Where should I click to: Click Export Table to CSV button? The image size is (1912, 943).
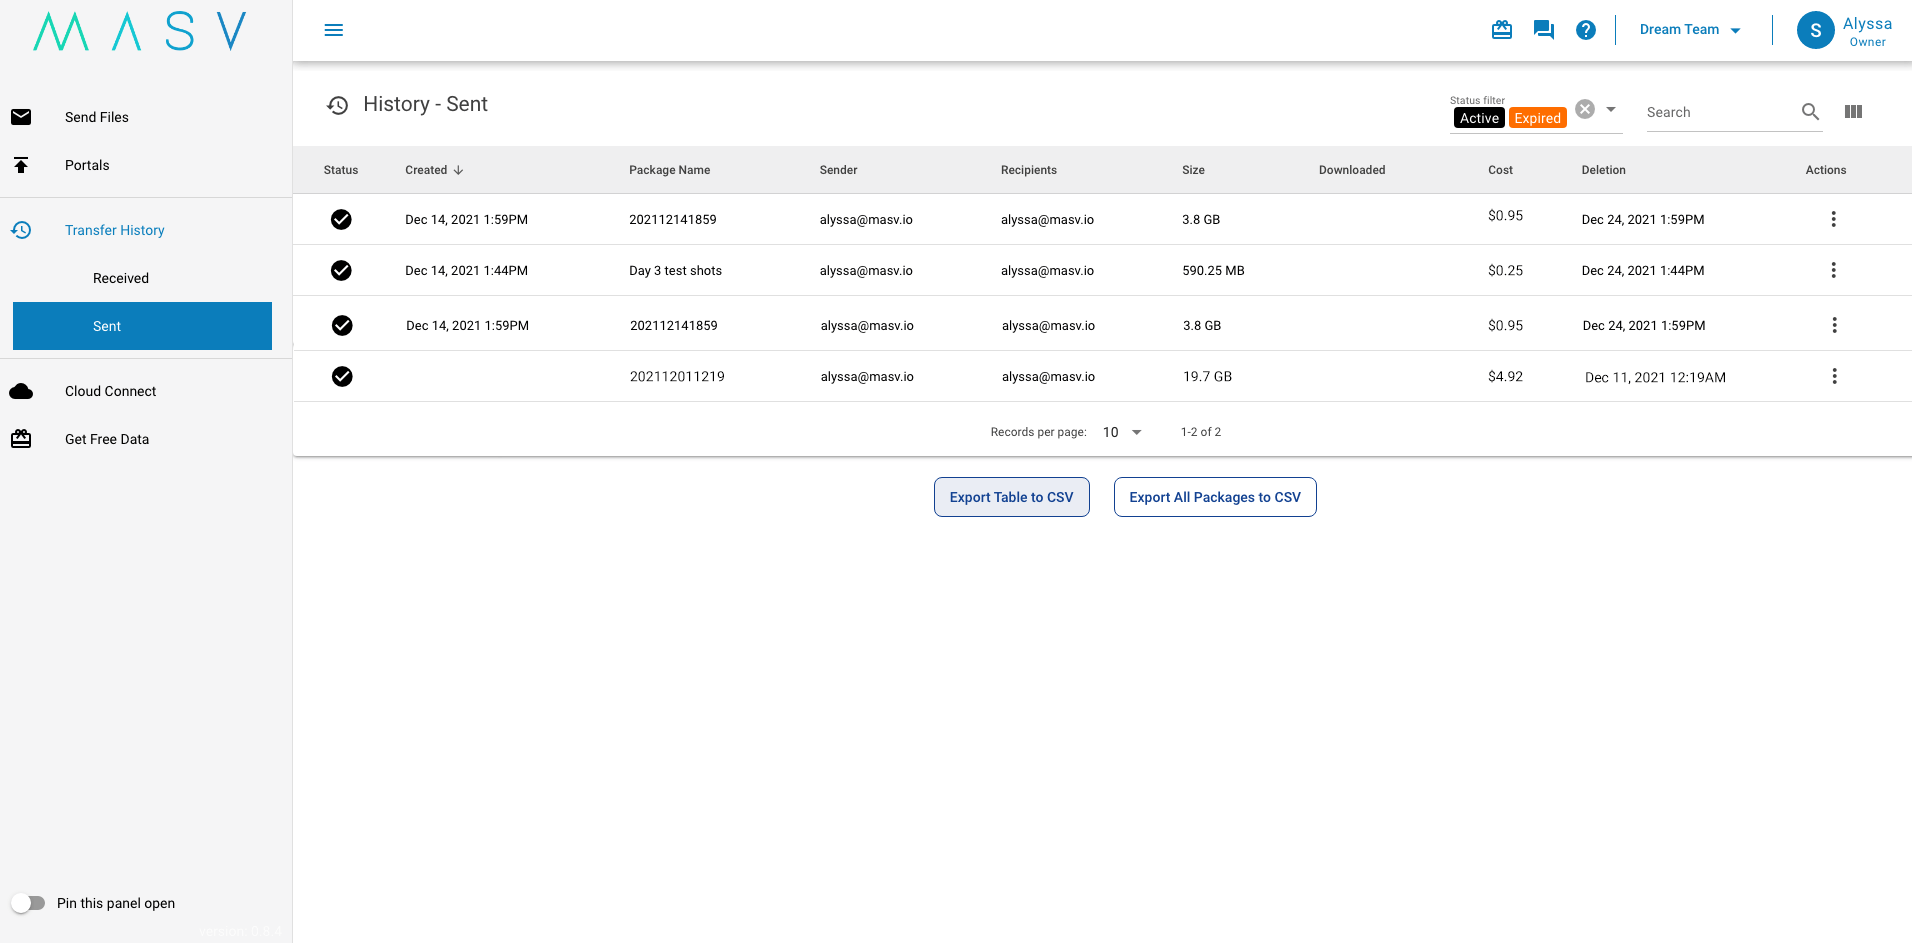[x=1011, y=497]
